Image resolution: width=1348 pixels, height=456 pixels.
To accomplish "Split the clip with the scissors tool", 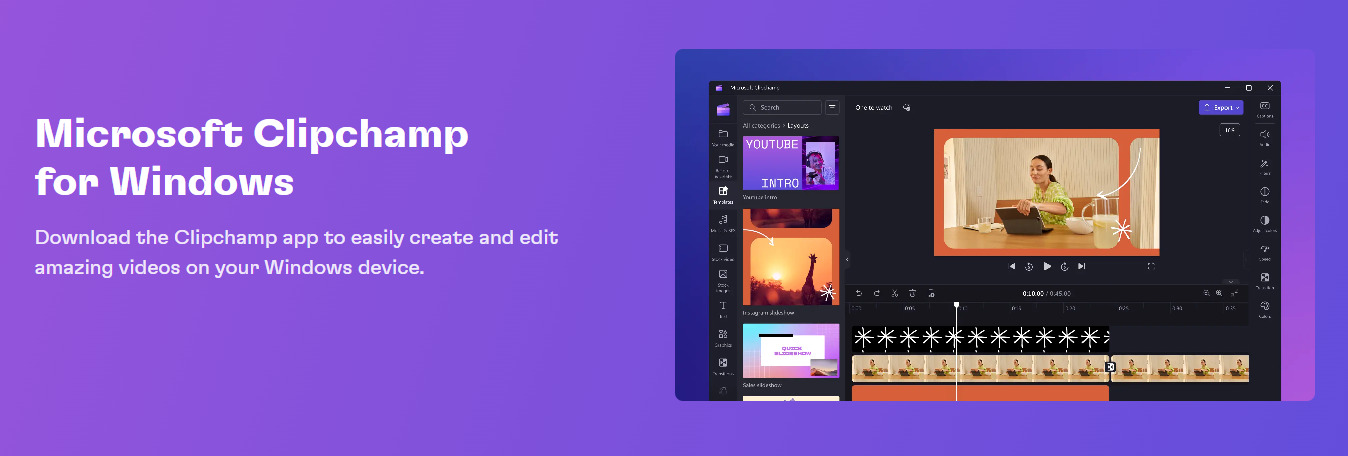I will [x=895, y=293].
